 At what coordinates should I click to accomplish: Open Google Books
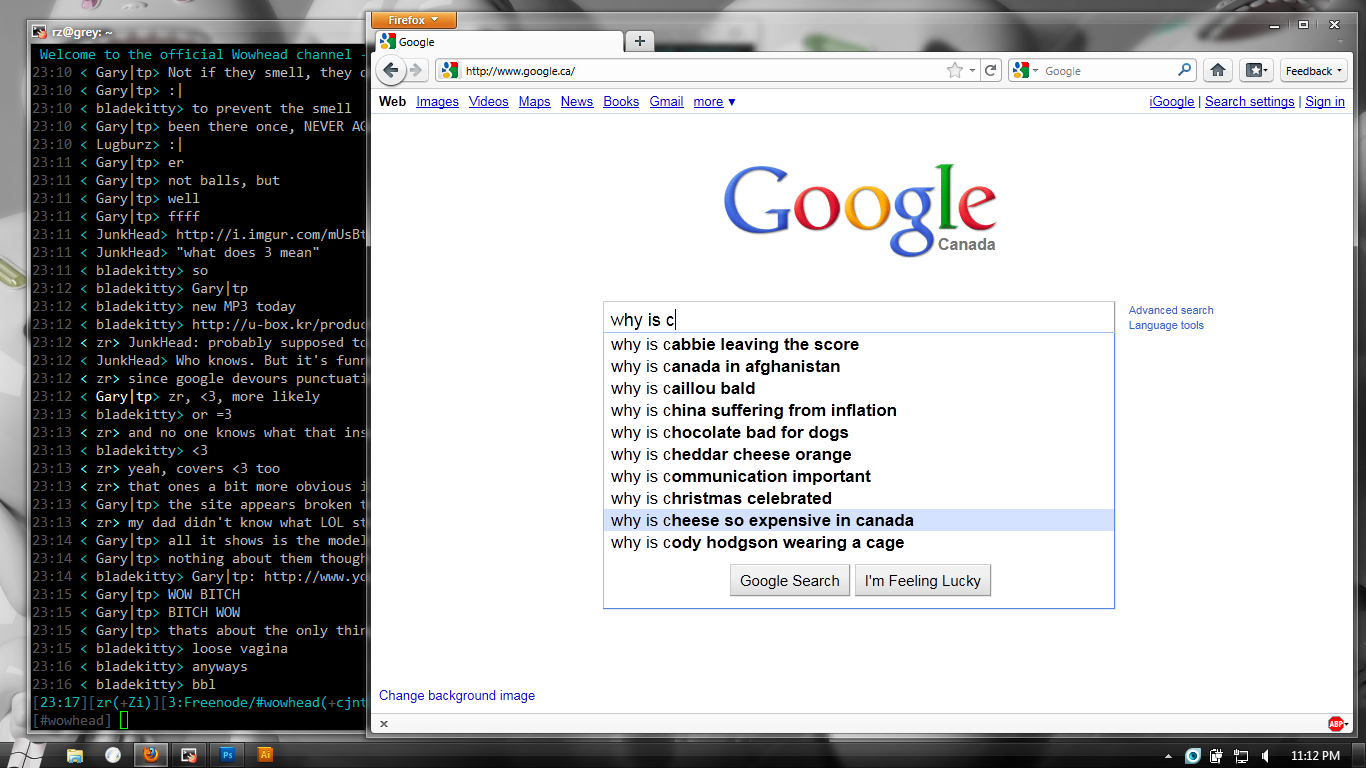click(x=621, y=101)
